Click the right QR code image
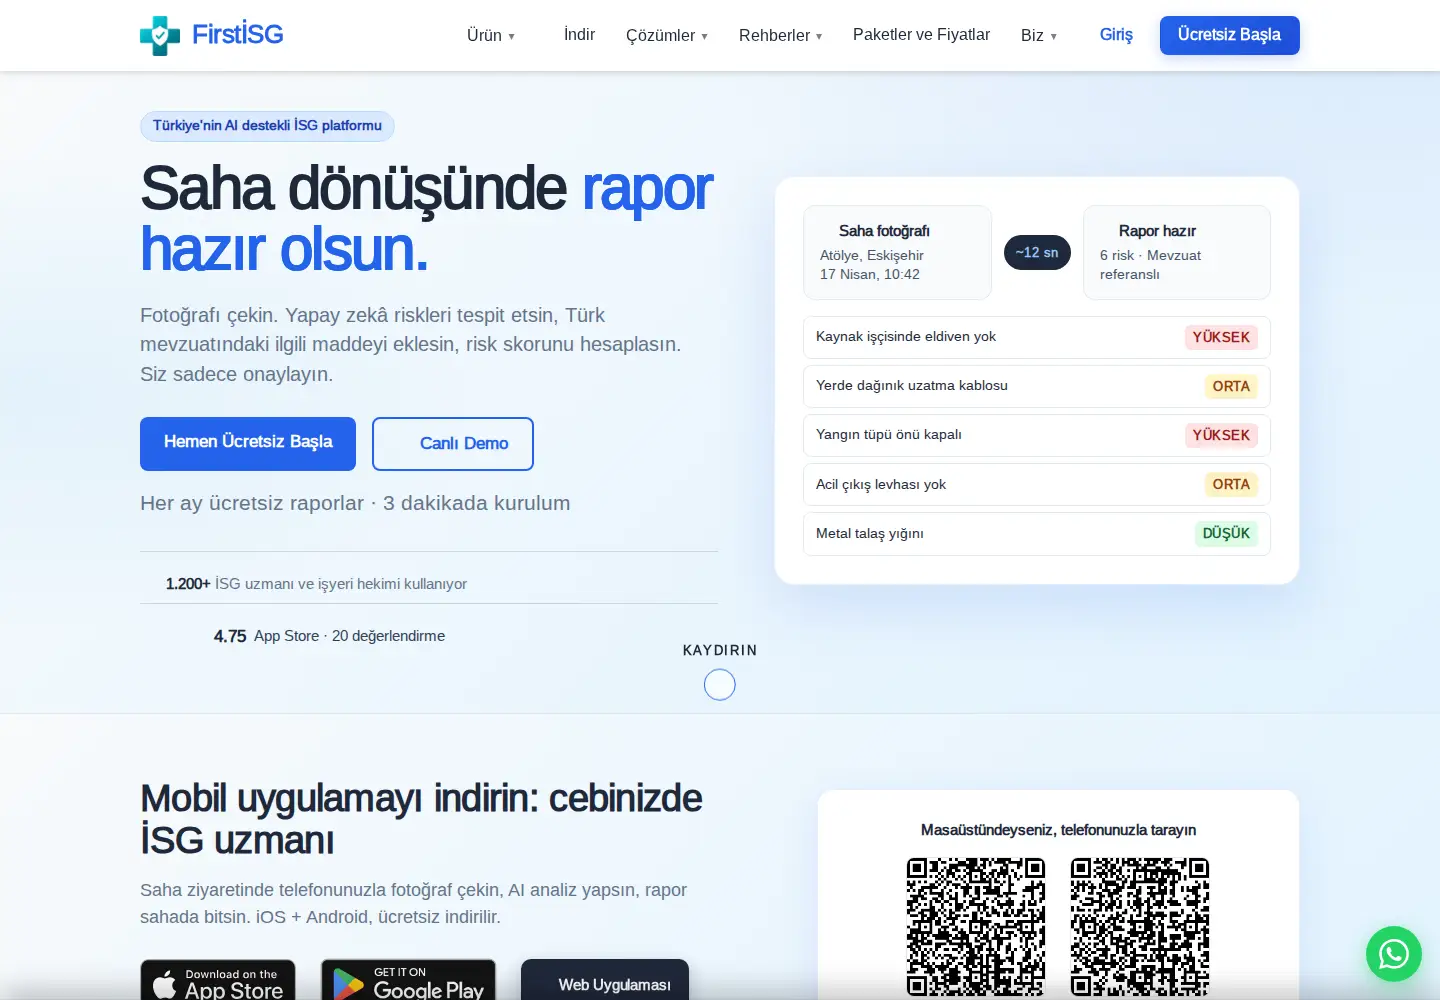The width and height of the screenshot is (1440, 1000). (1140, 926)
